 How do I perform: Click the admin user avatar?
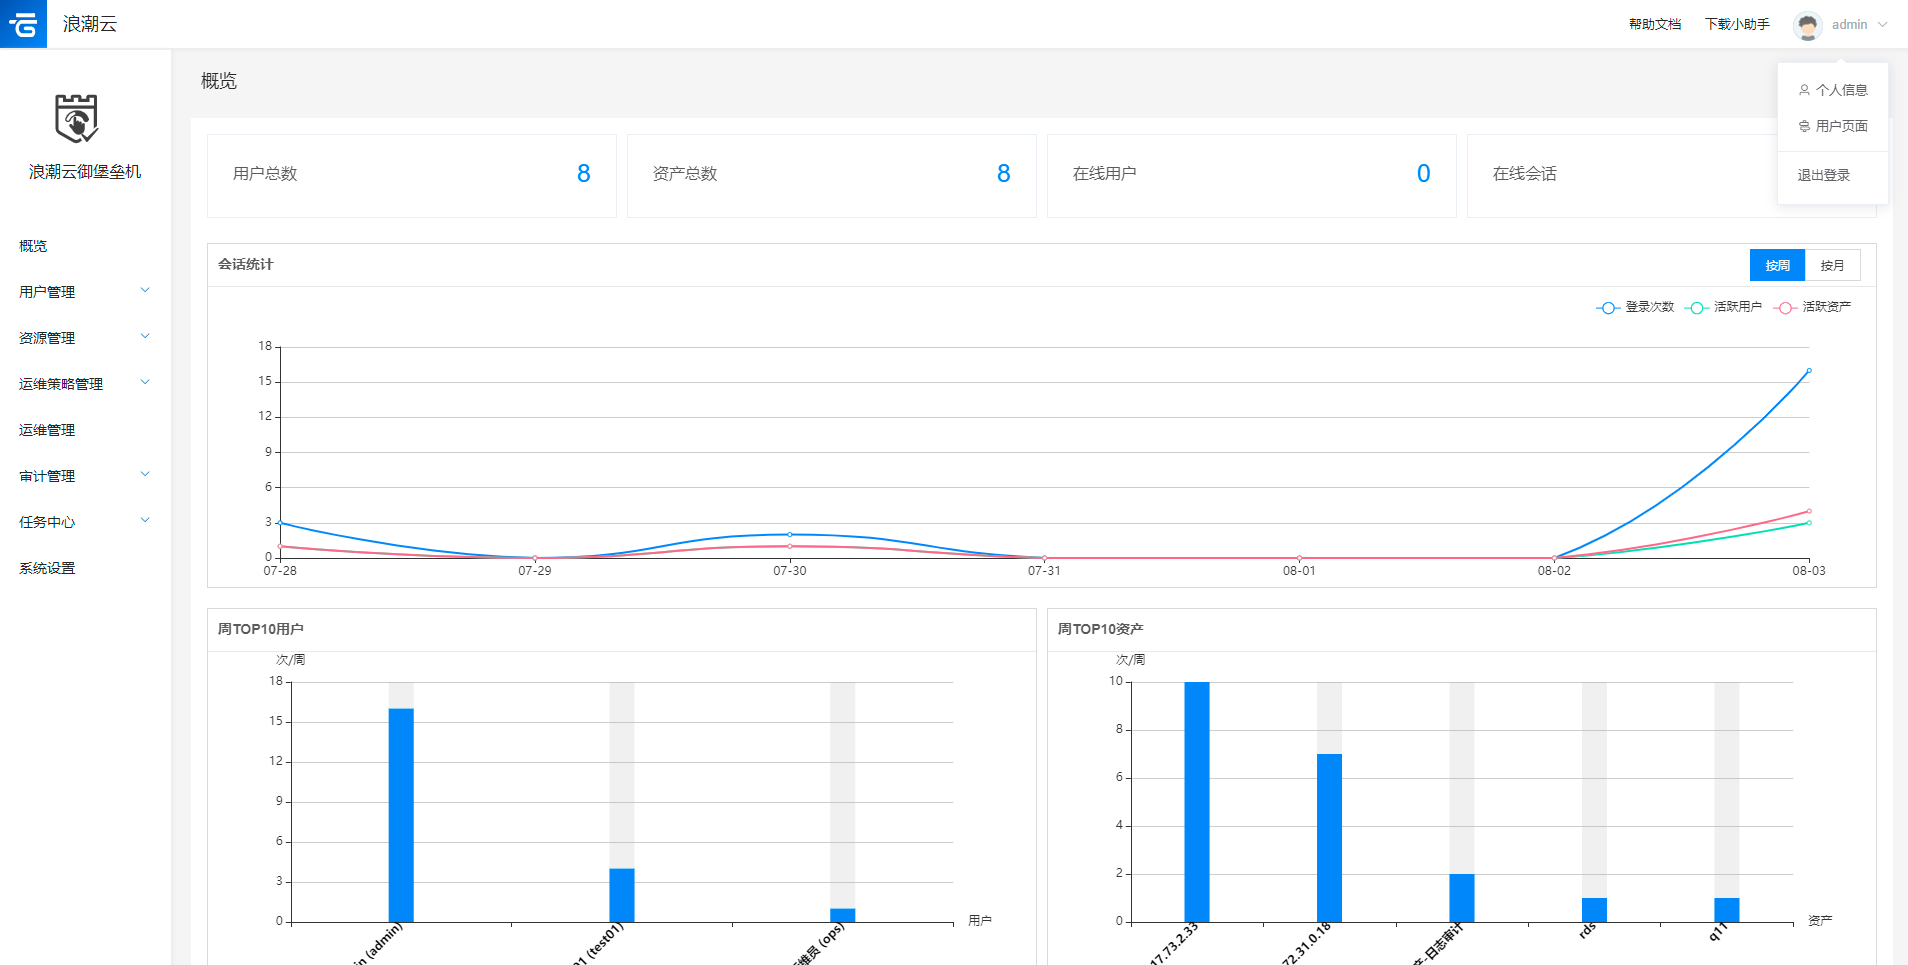click(x=1807, y=25)
